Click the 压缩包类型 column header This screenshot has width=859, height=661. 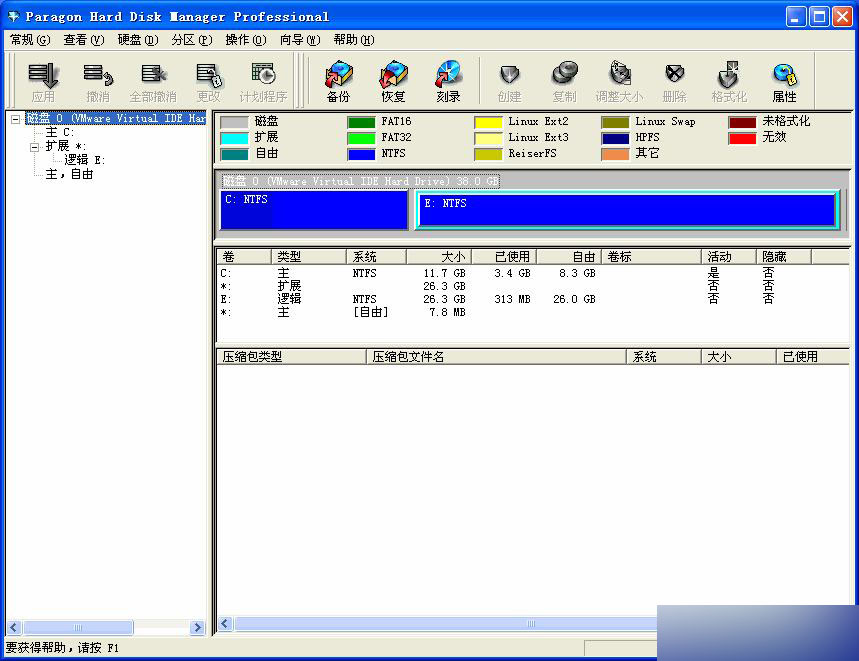pos(291,357)
